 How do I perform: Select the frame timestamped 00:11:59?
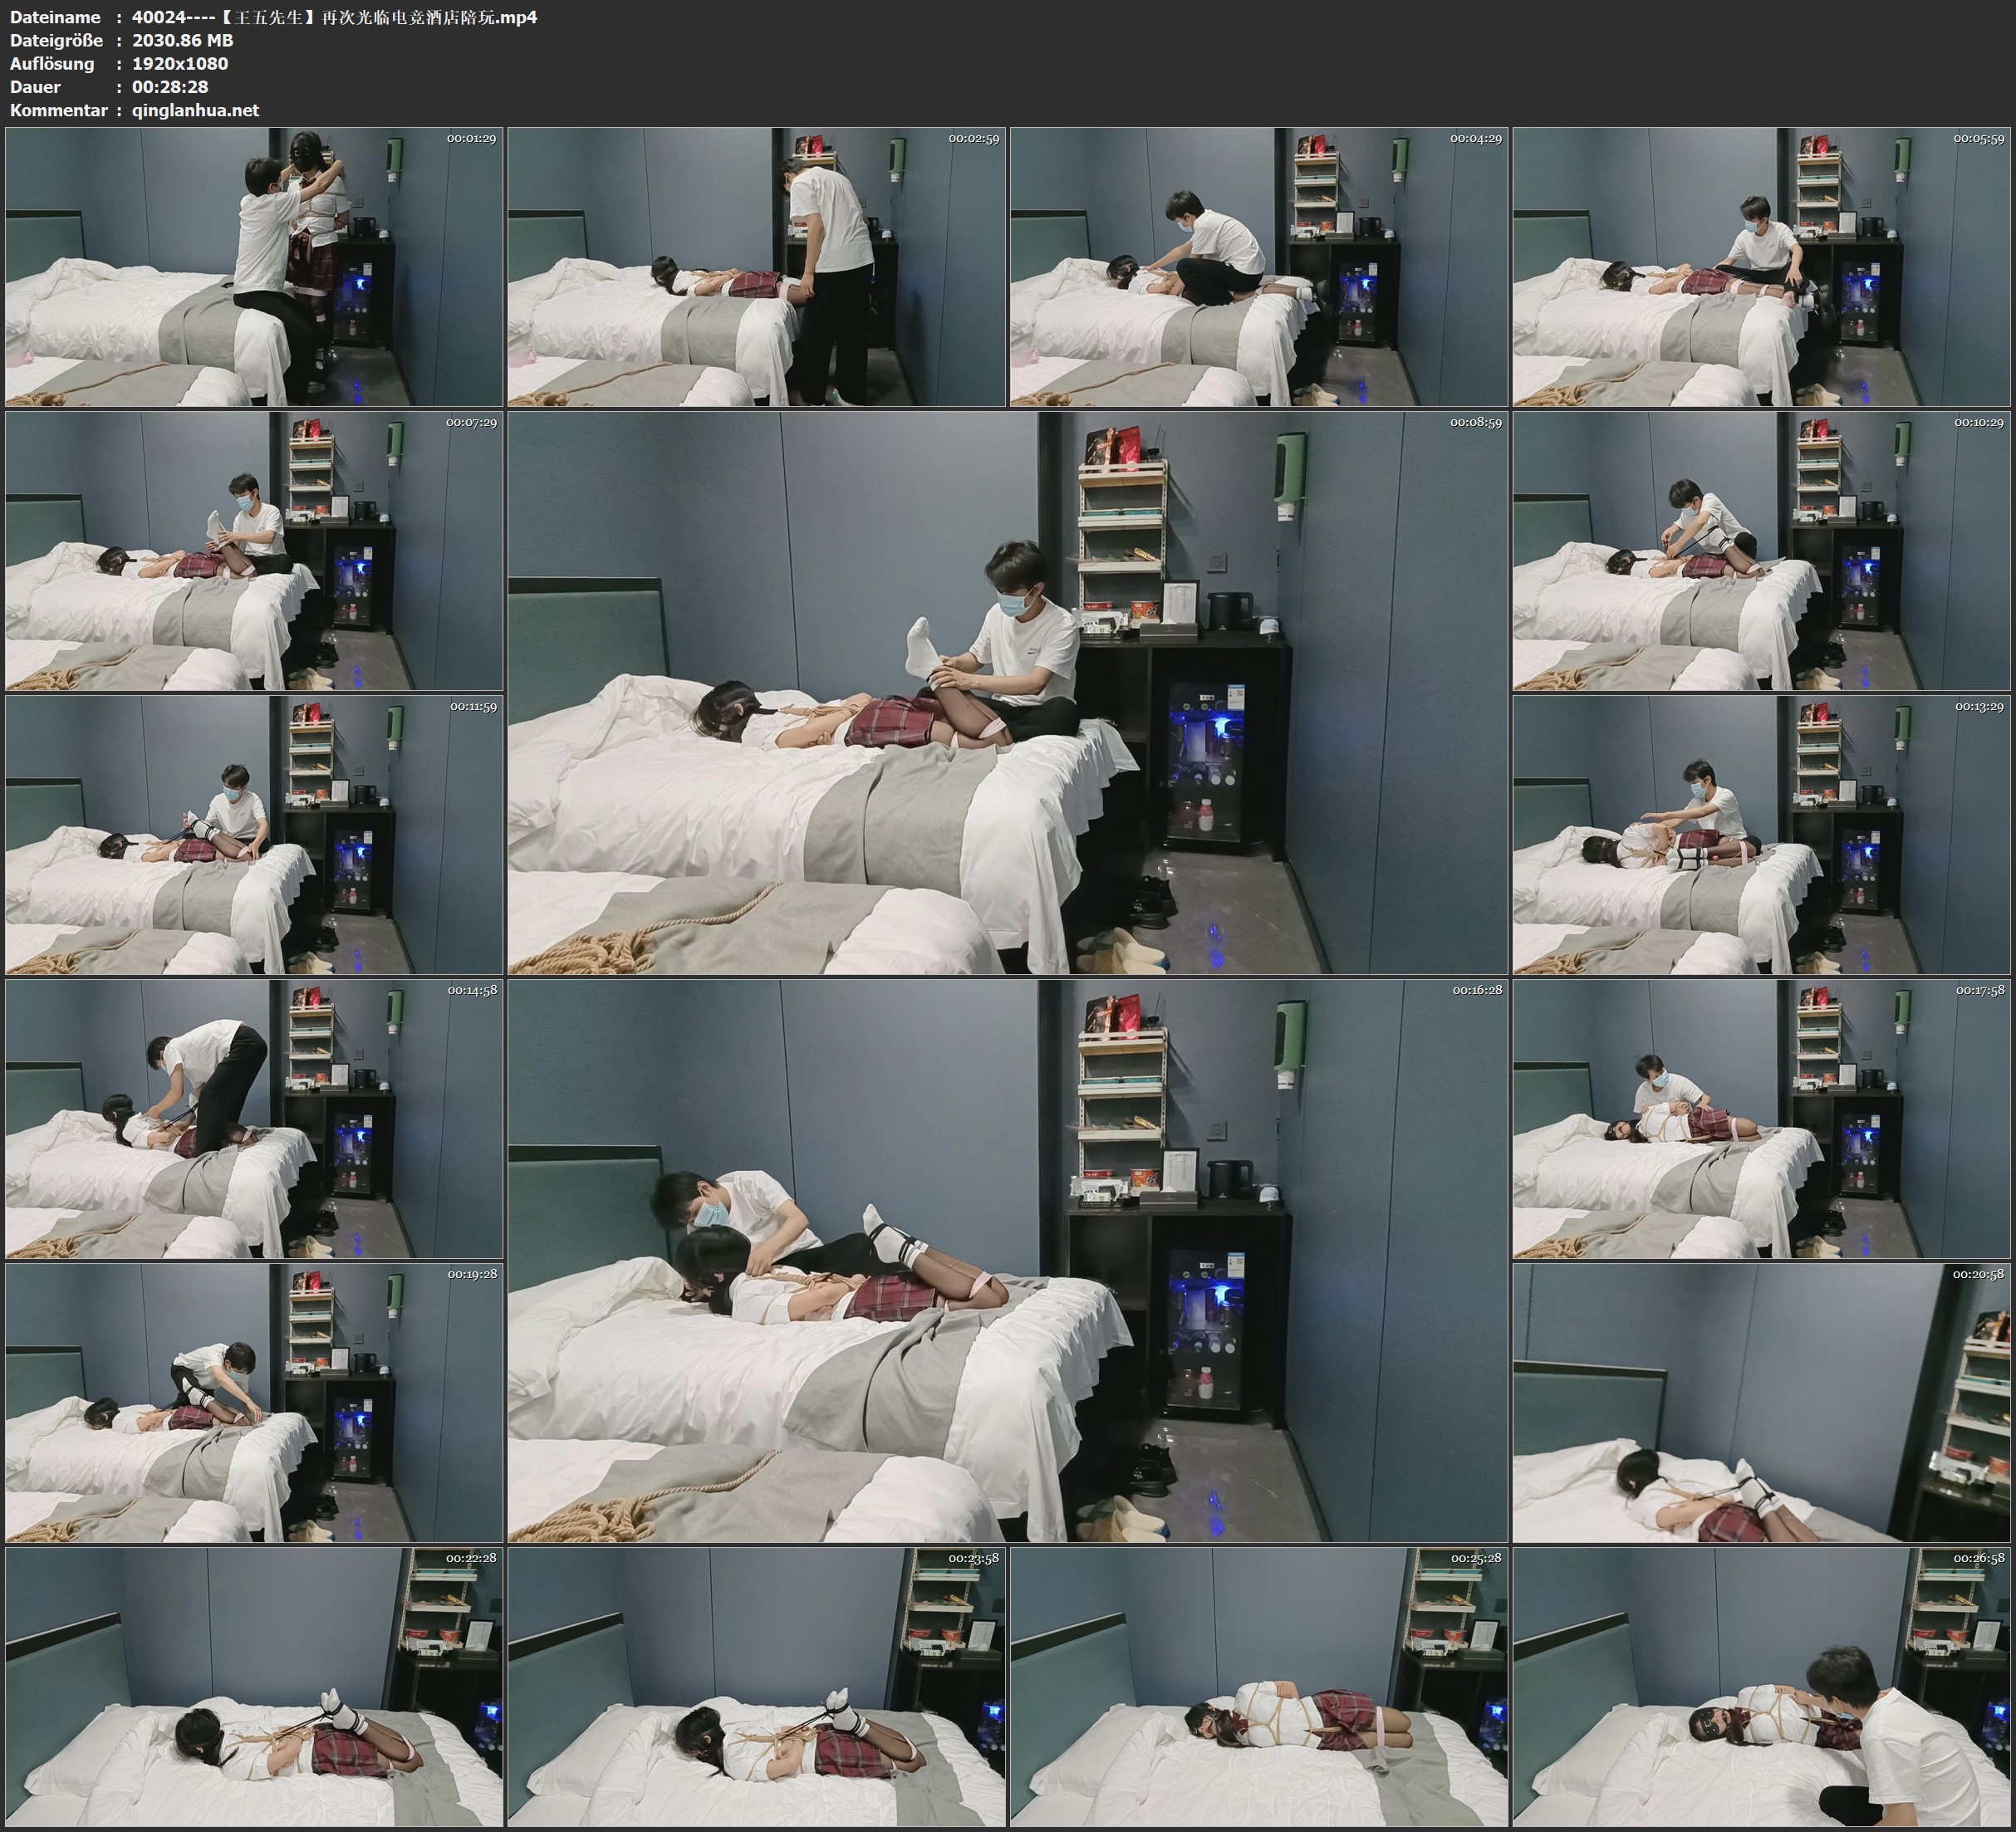(x=254, y=834)
